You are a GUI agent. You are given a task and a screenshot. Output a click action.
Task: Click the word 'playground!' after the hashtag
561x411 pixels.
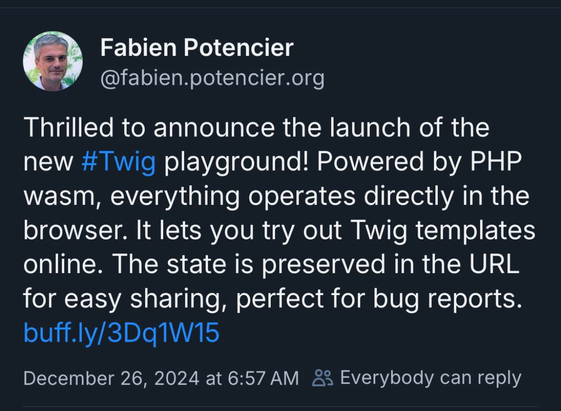pos(236,162)
